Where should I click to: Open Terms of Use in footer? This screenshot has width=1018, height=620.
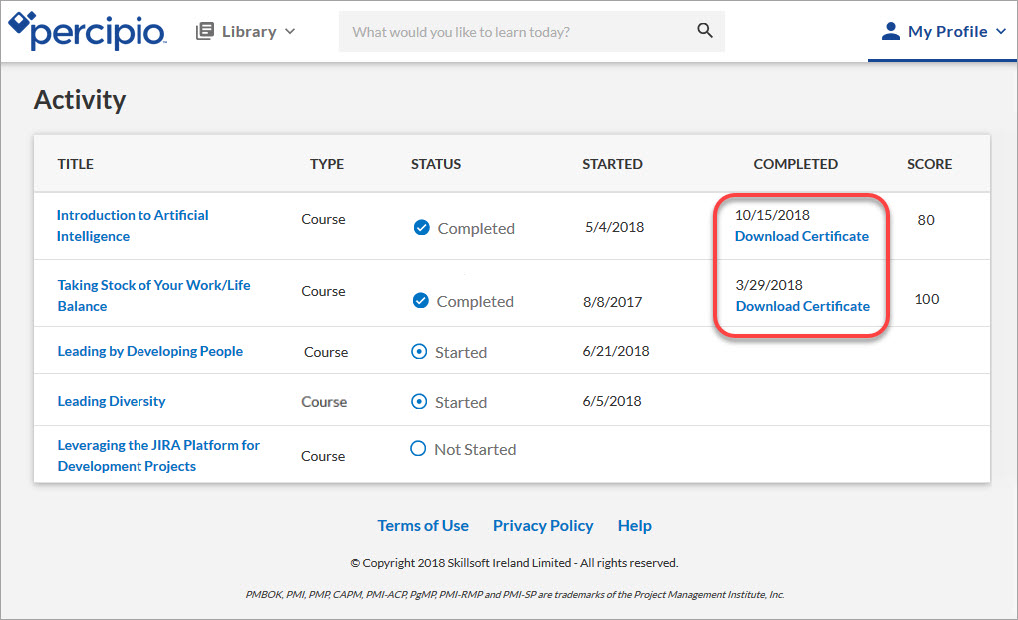[x=423, y=526]
